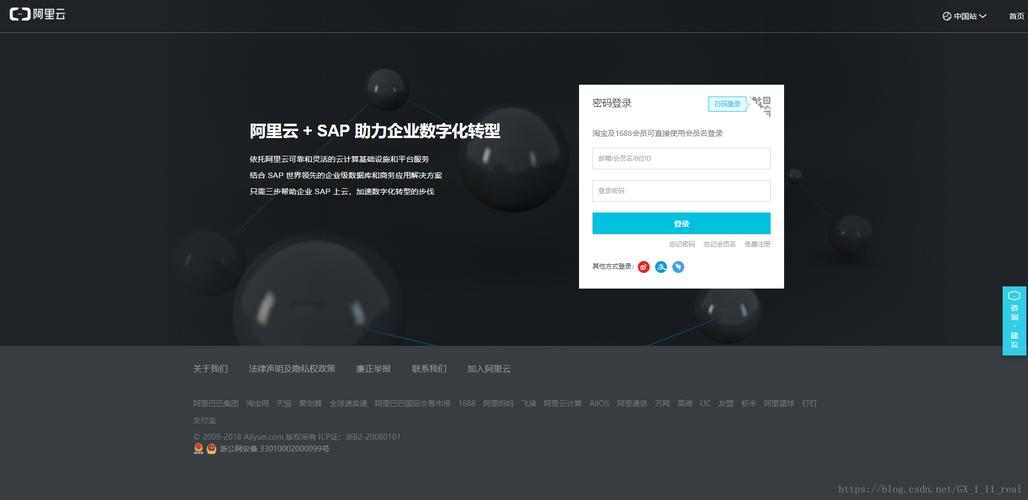The height and width of the screenshot is (500, 1028).
Task: Click 钉钉 footer link
Action: (810, 404)
